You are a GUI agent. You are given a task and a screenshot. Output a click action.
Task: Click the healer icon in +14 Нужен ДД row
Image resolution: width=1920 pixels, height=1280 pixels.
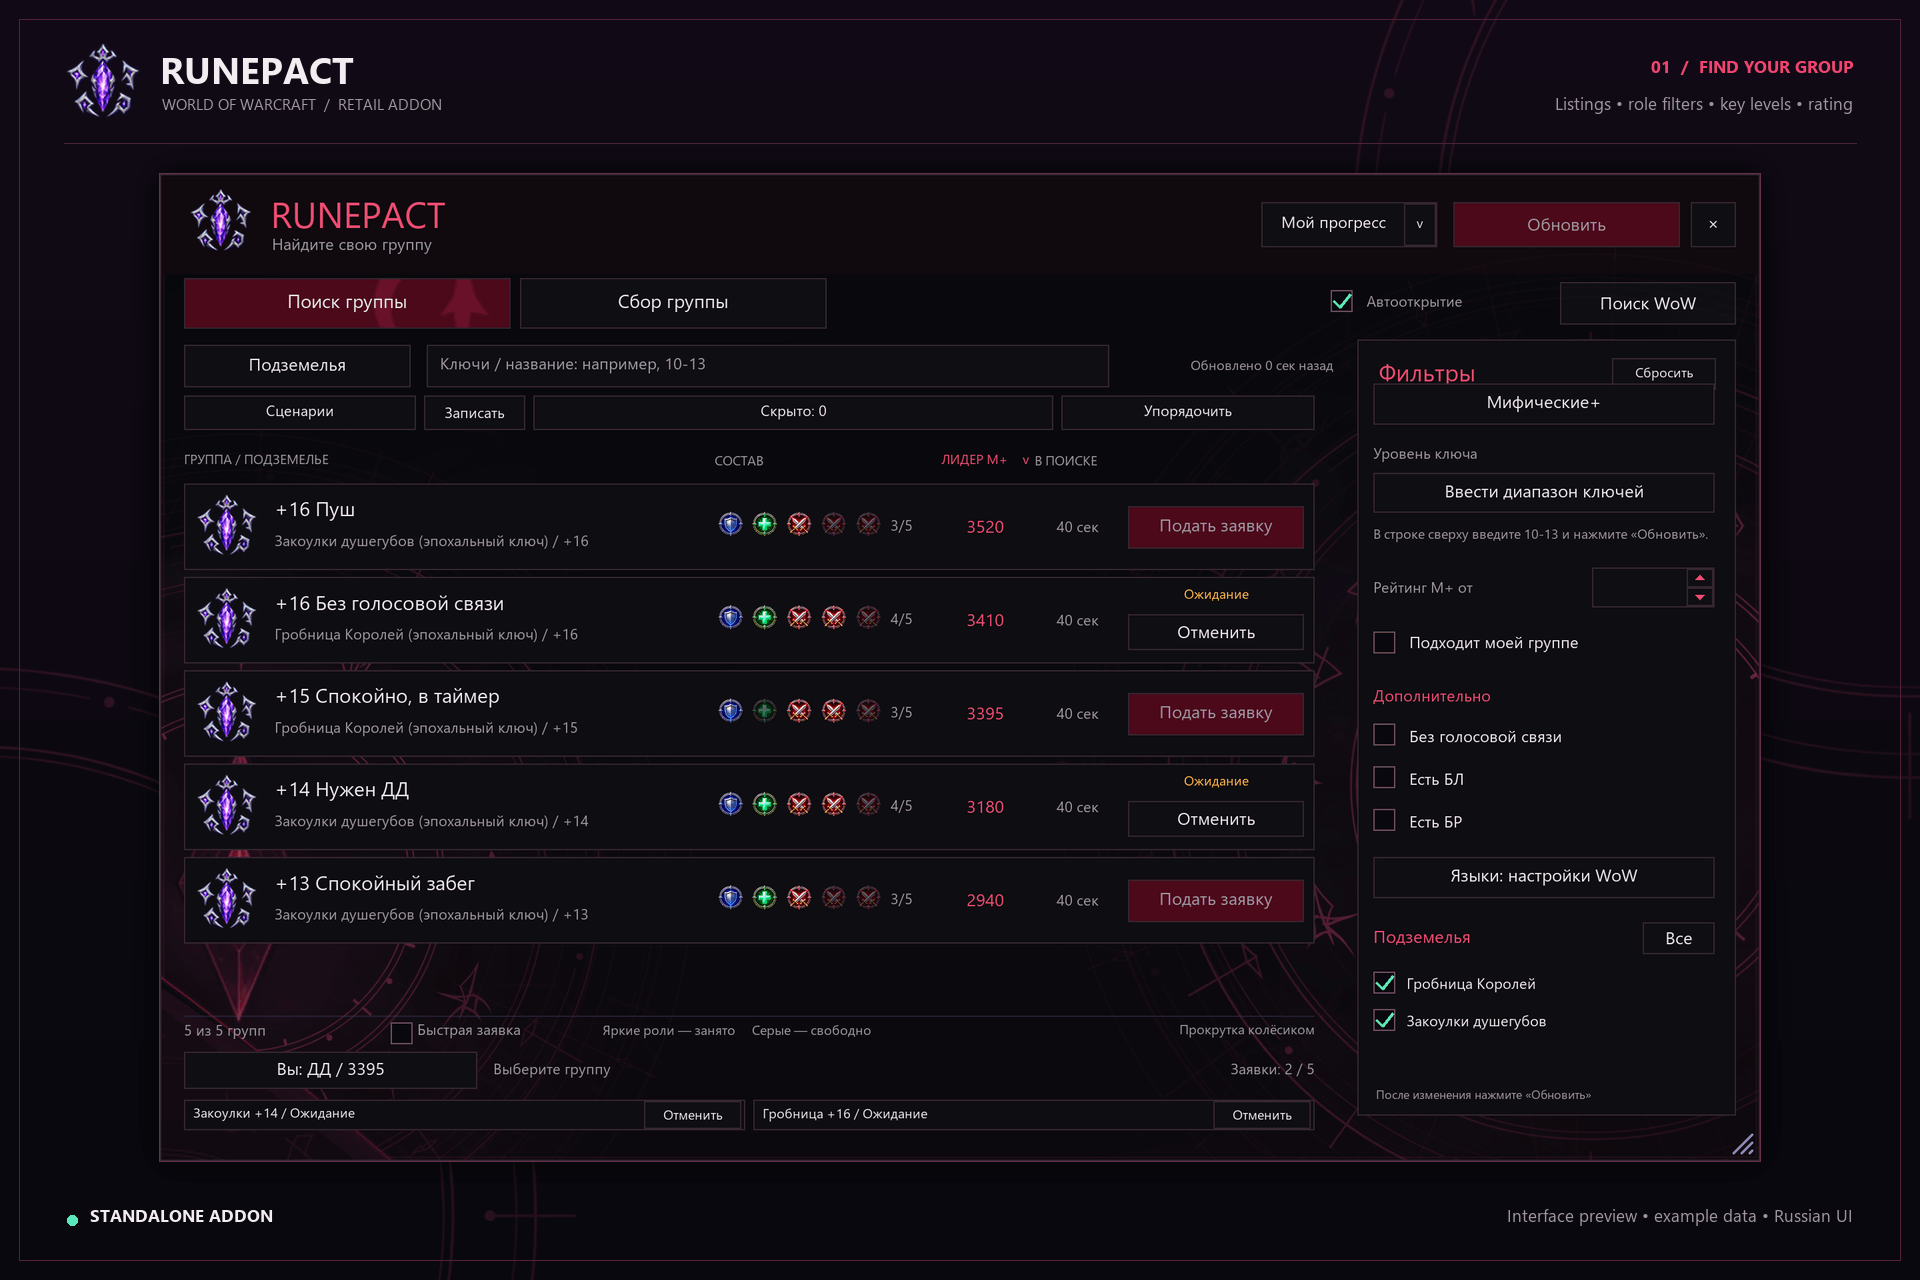765,804
